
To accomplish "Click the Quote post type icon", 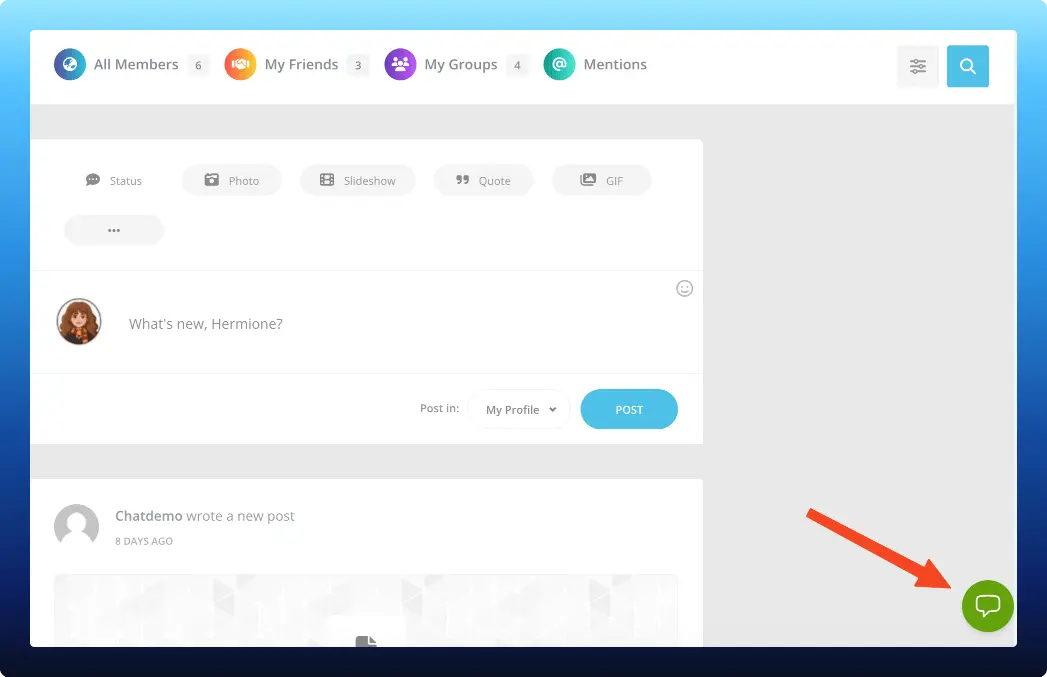I will point(462,180).
